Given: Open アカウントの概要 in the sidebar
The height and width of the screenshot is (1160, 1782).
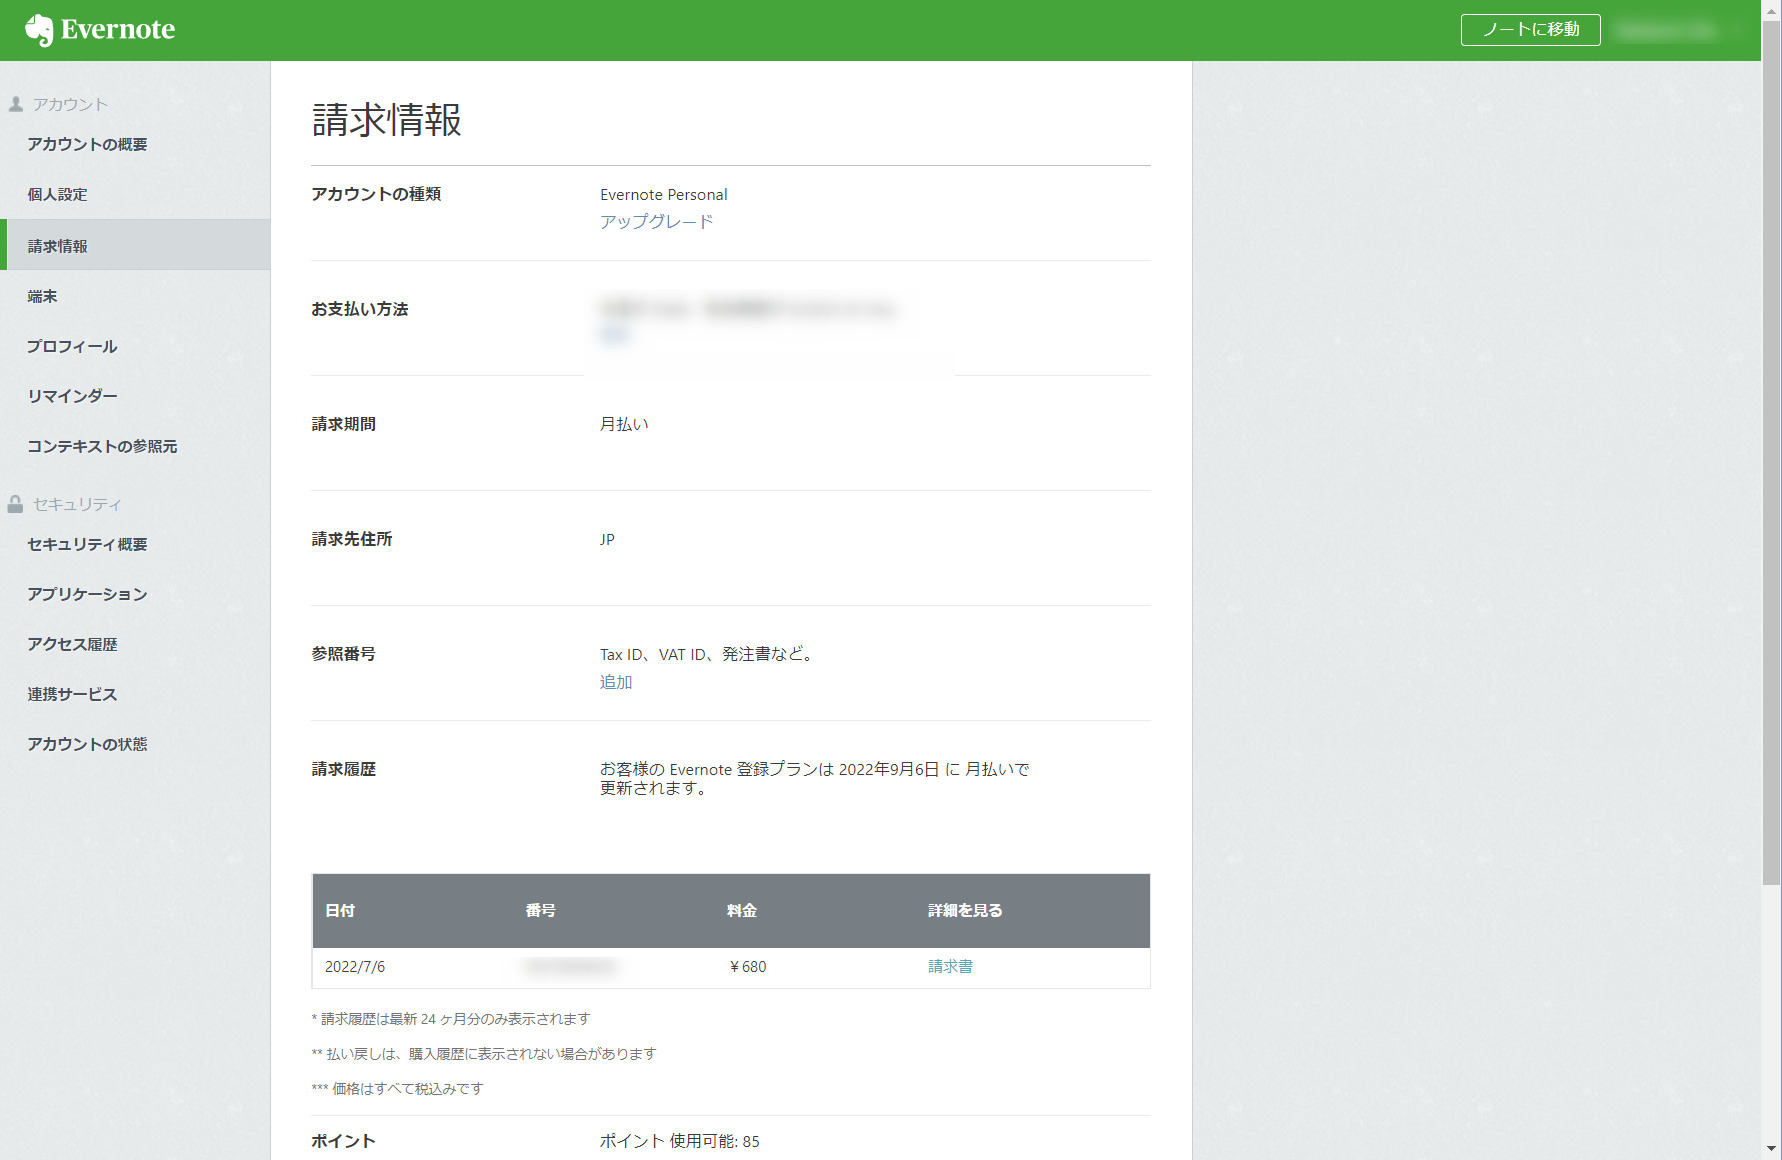Looking at the screenshot, I should (87, 144).
